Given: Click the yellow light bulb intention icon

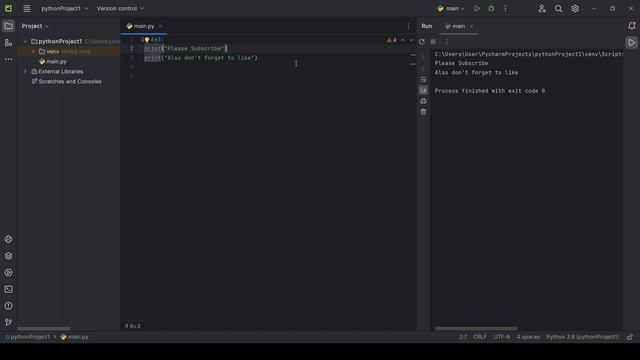Looking at the screenshot, I should [147, 40].
